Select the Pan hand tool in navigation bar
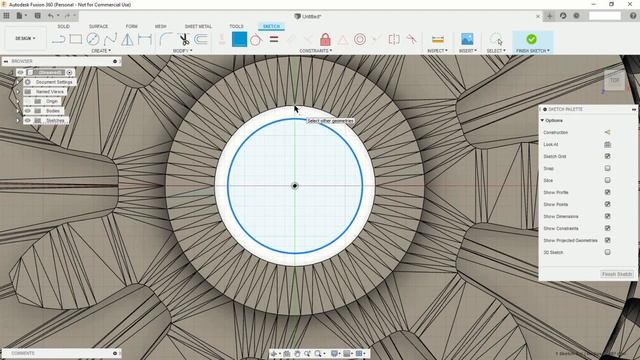 point(297,353)
